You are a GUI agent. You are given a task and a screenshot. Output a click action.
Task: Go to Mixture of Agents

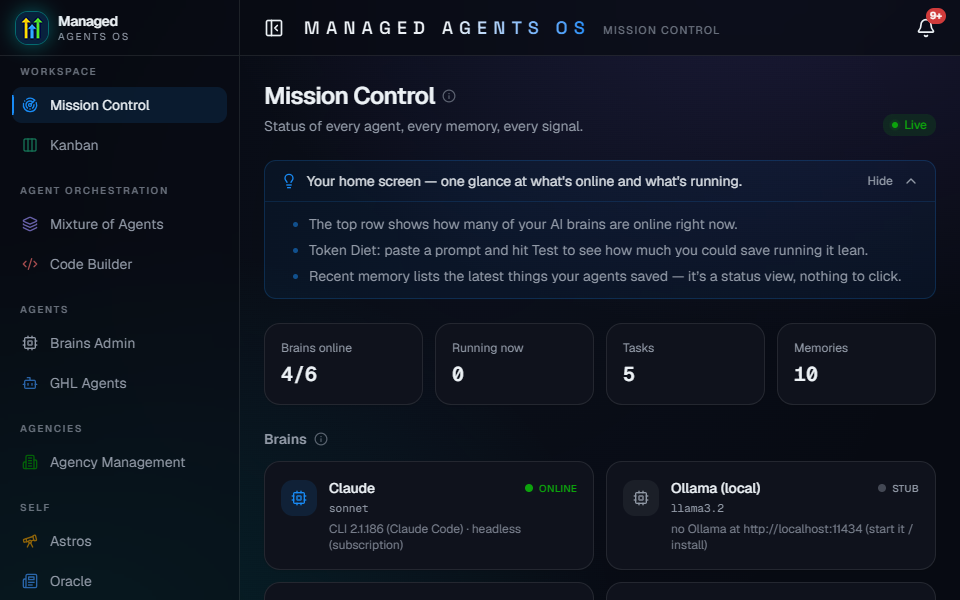click(119, 224)
